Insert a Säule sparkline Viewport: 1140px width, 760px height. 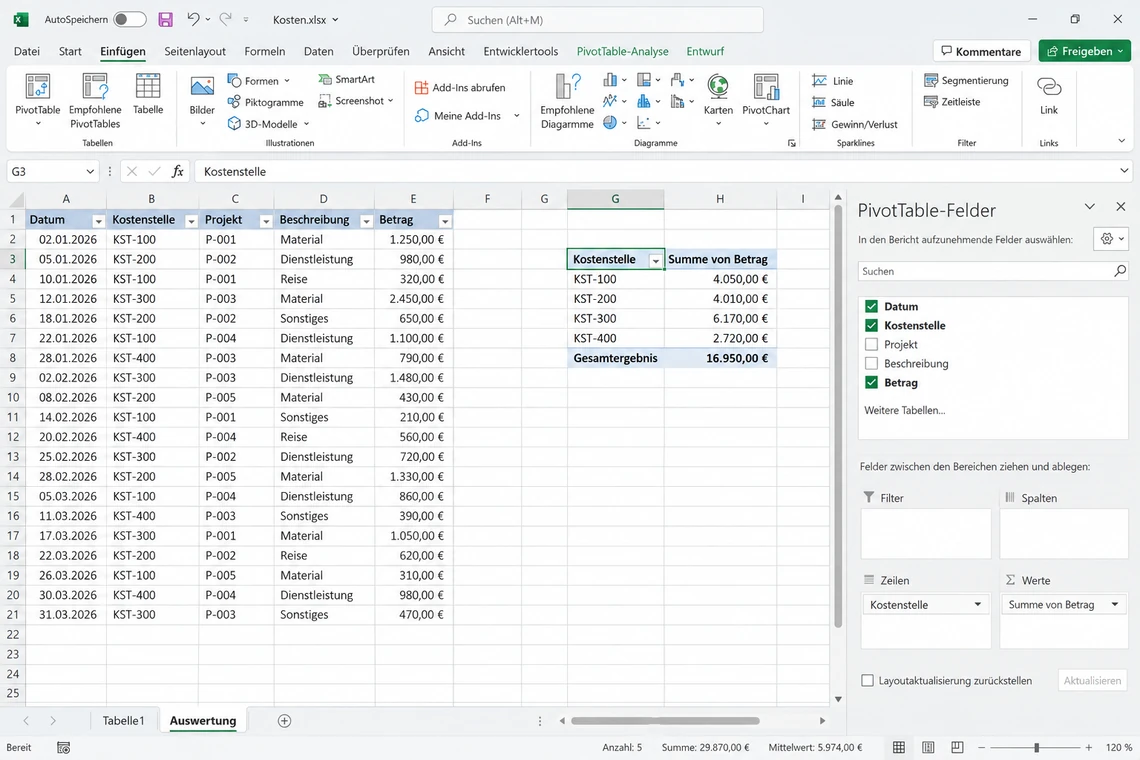point(833,103)
